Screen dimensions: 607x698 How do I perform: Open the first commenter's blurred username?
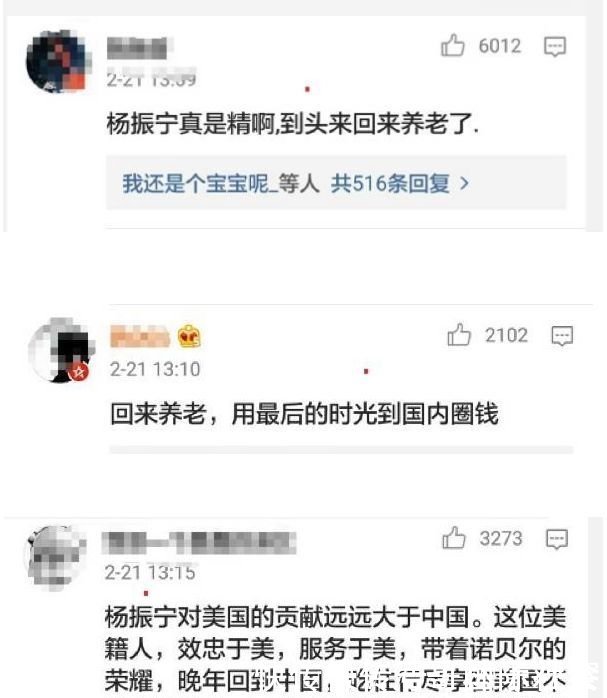tap(139, 48)
